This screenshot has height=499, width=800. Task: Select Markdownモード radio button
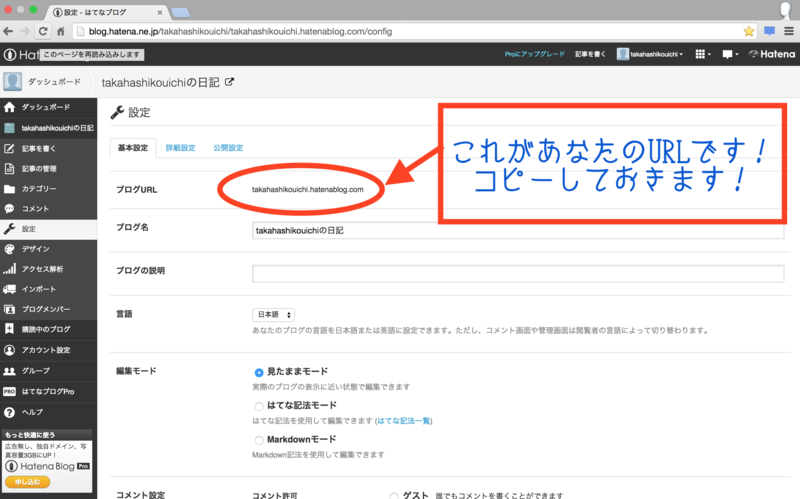[x=259, y=440]
